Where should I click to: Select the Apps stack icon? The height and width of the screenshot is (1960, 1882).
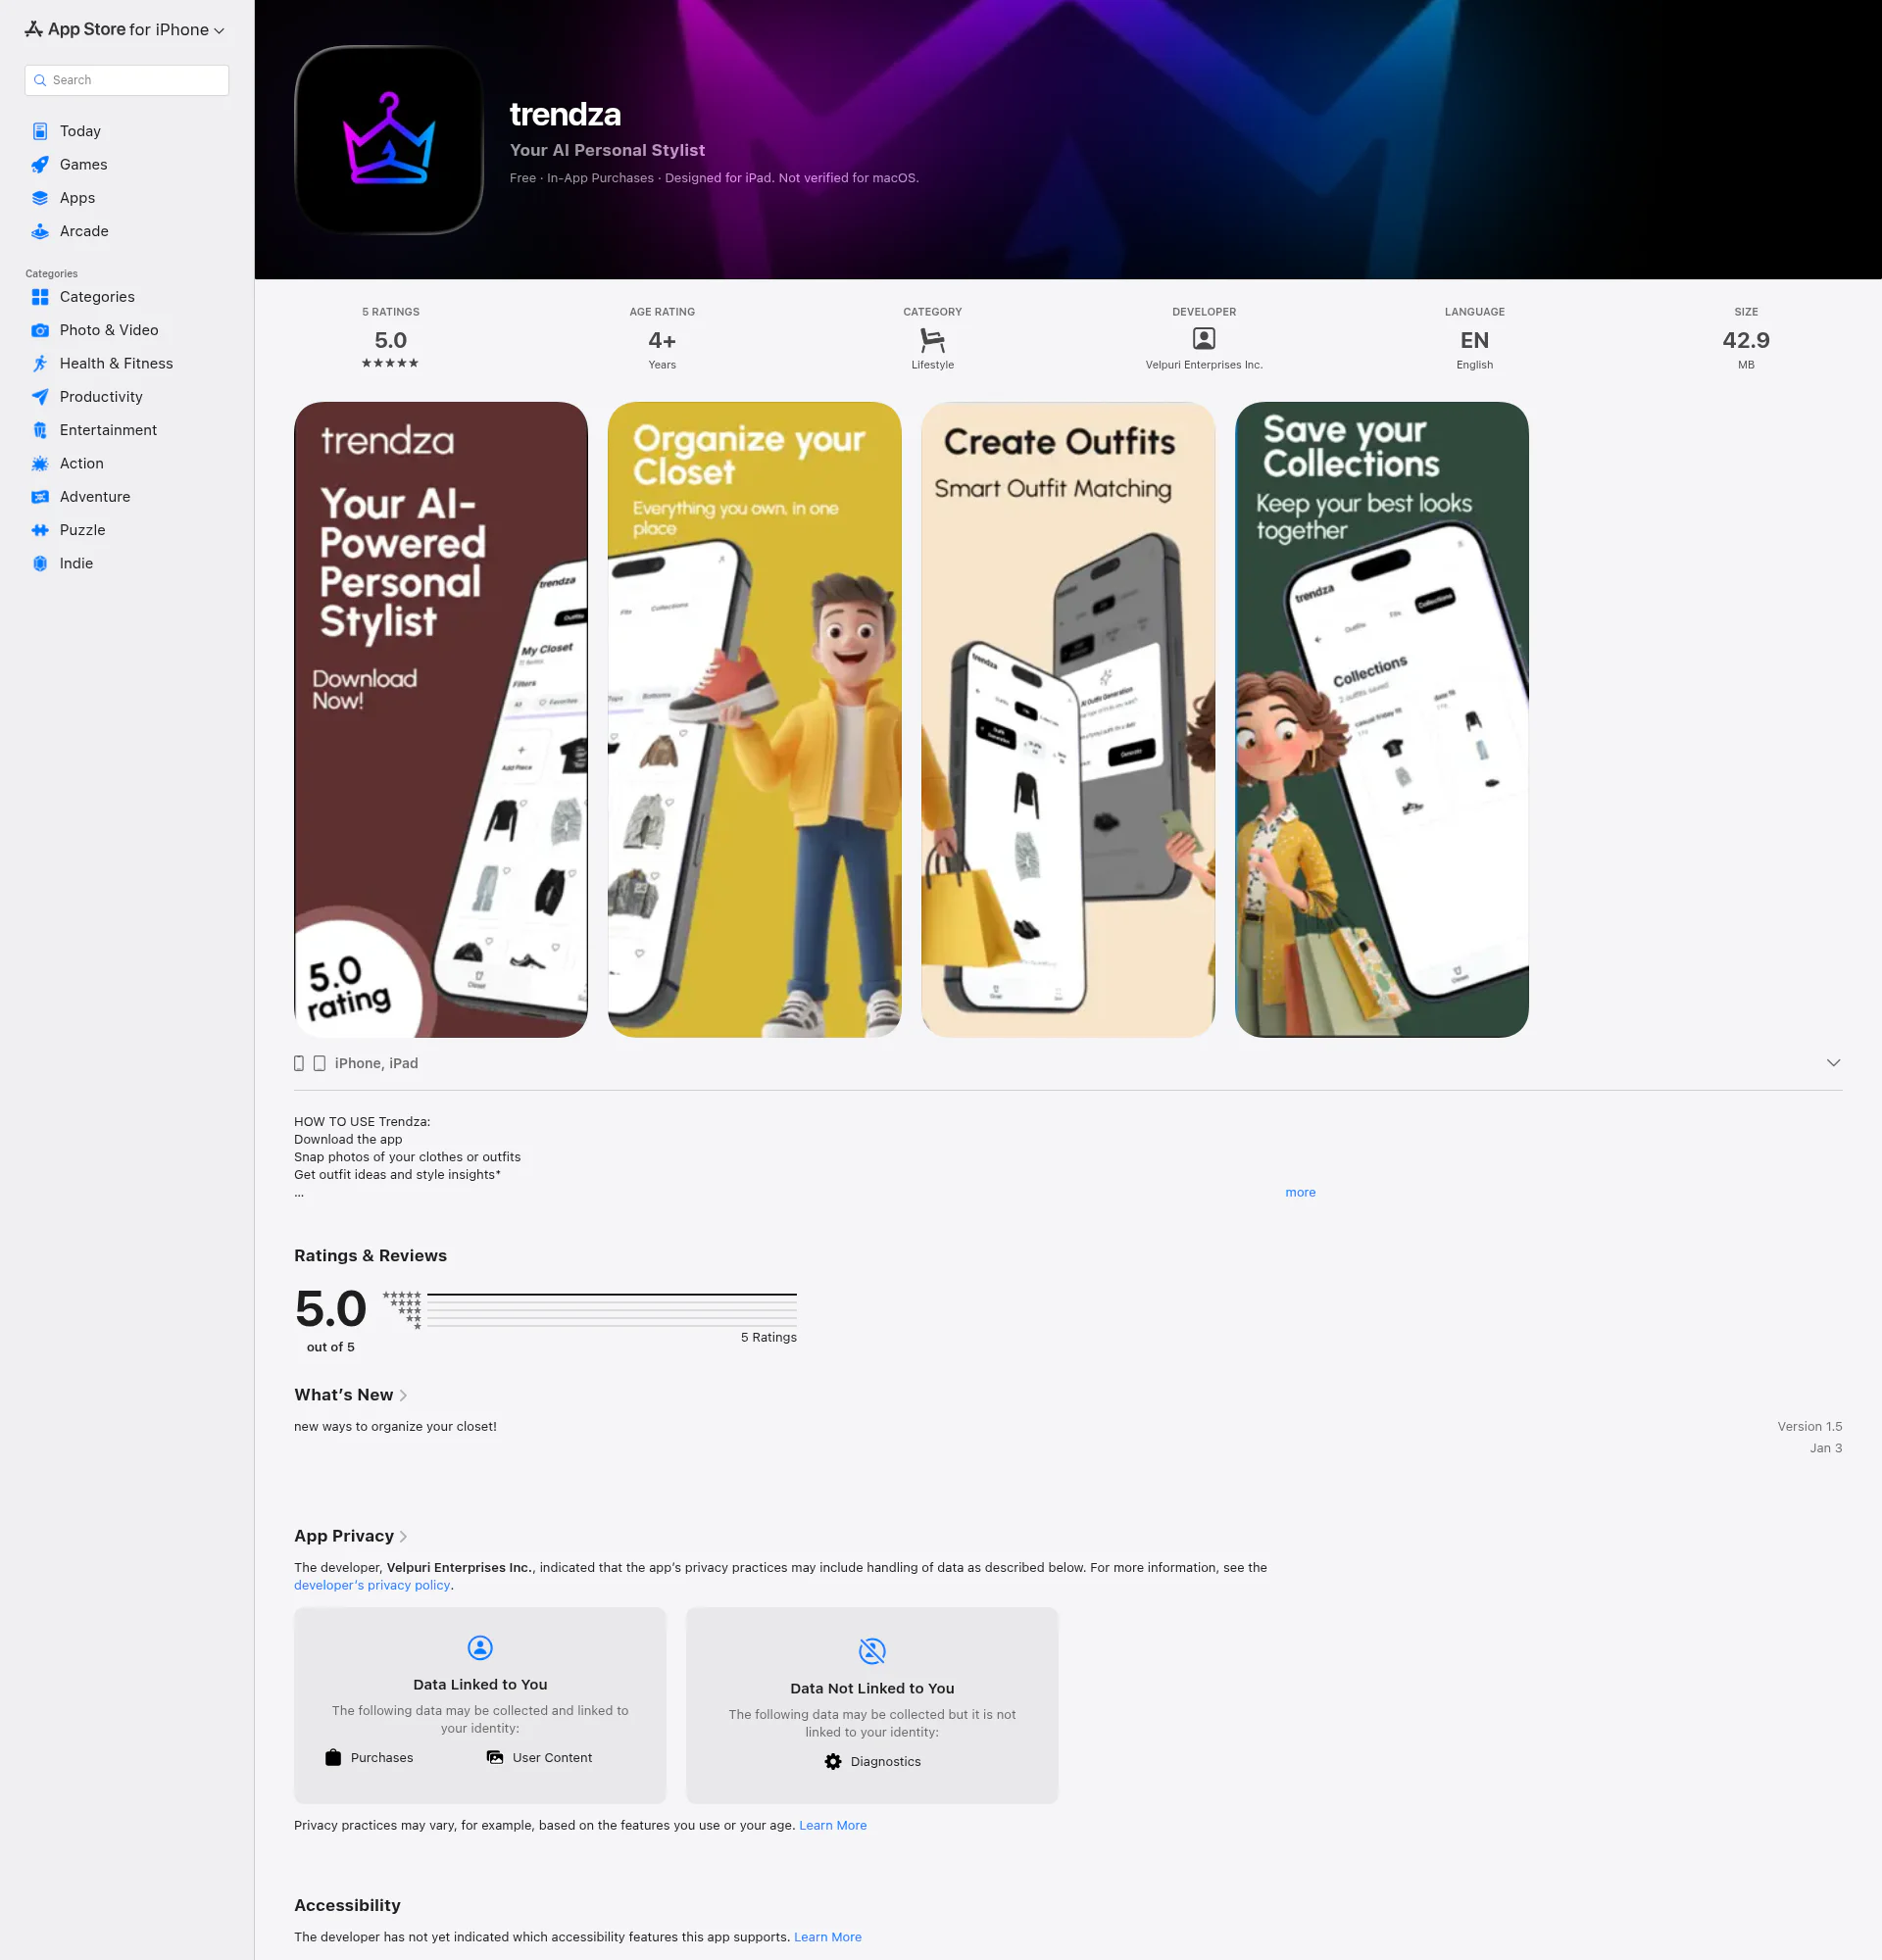pos(40,198)
